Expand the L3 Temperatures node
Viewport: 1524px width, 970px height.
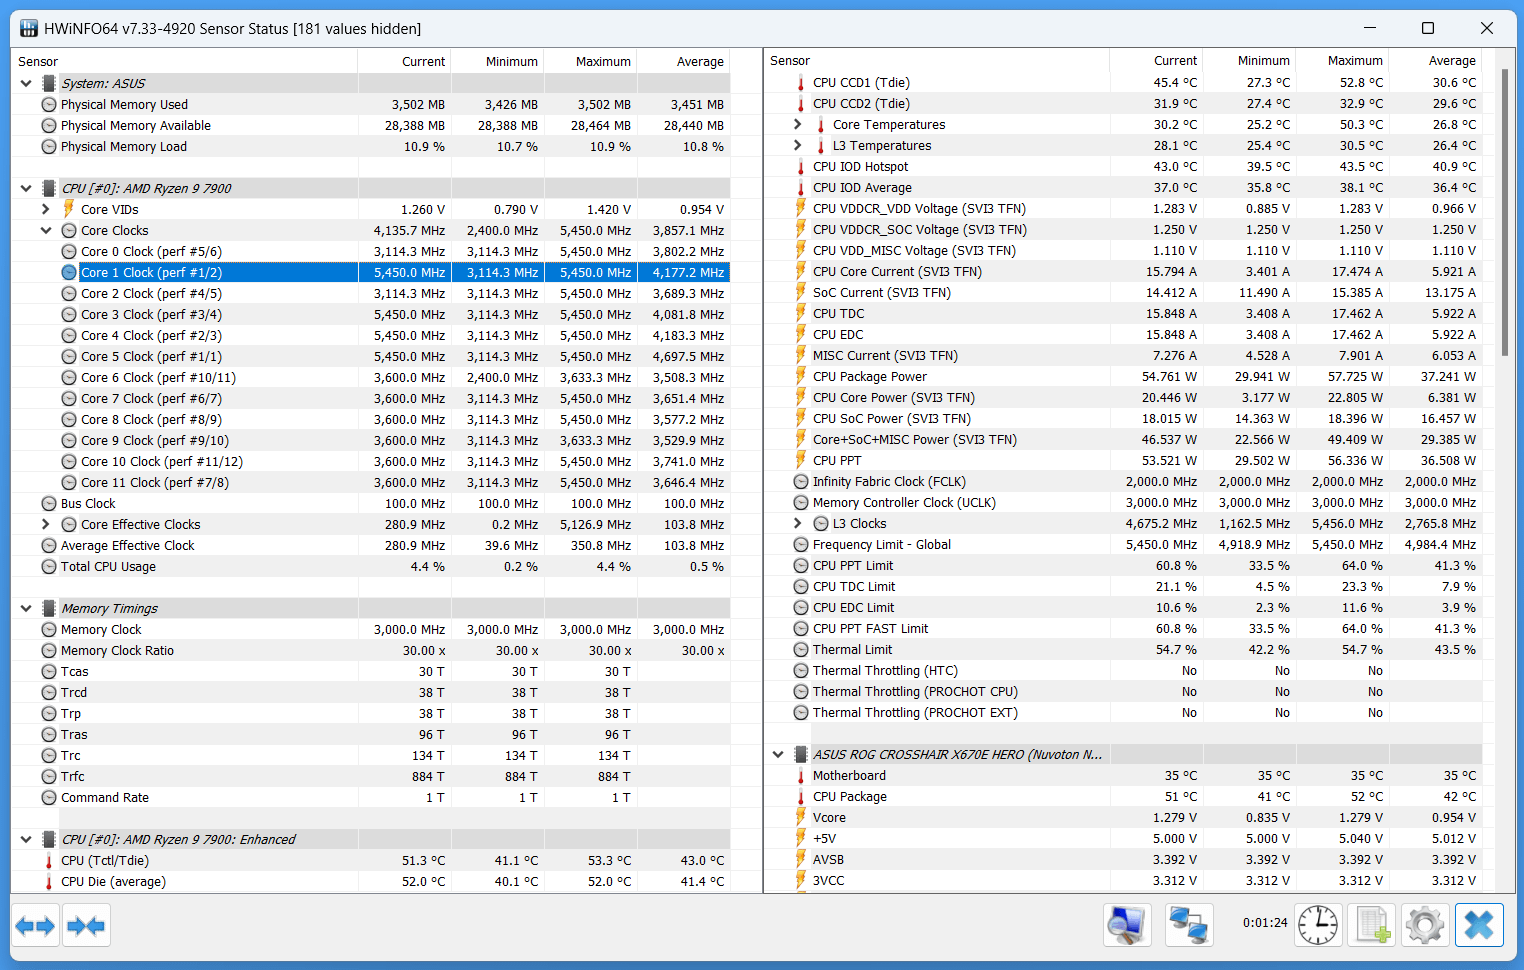pyautogui.click(x=797, y=145)
